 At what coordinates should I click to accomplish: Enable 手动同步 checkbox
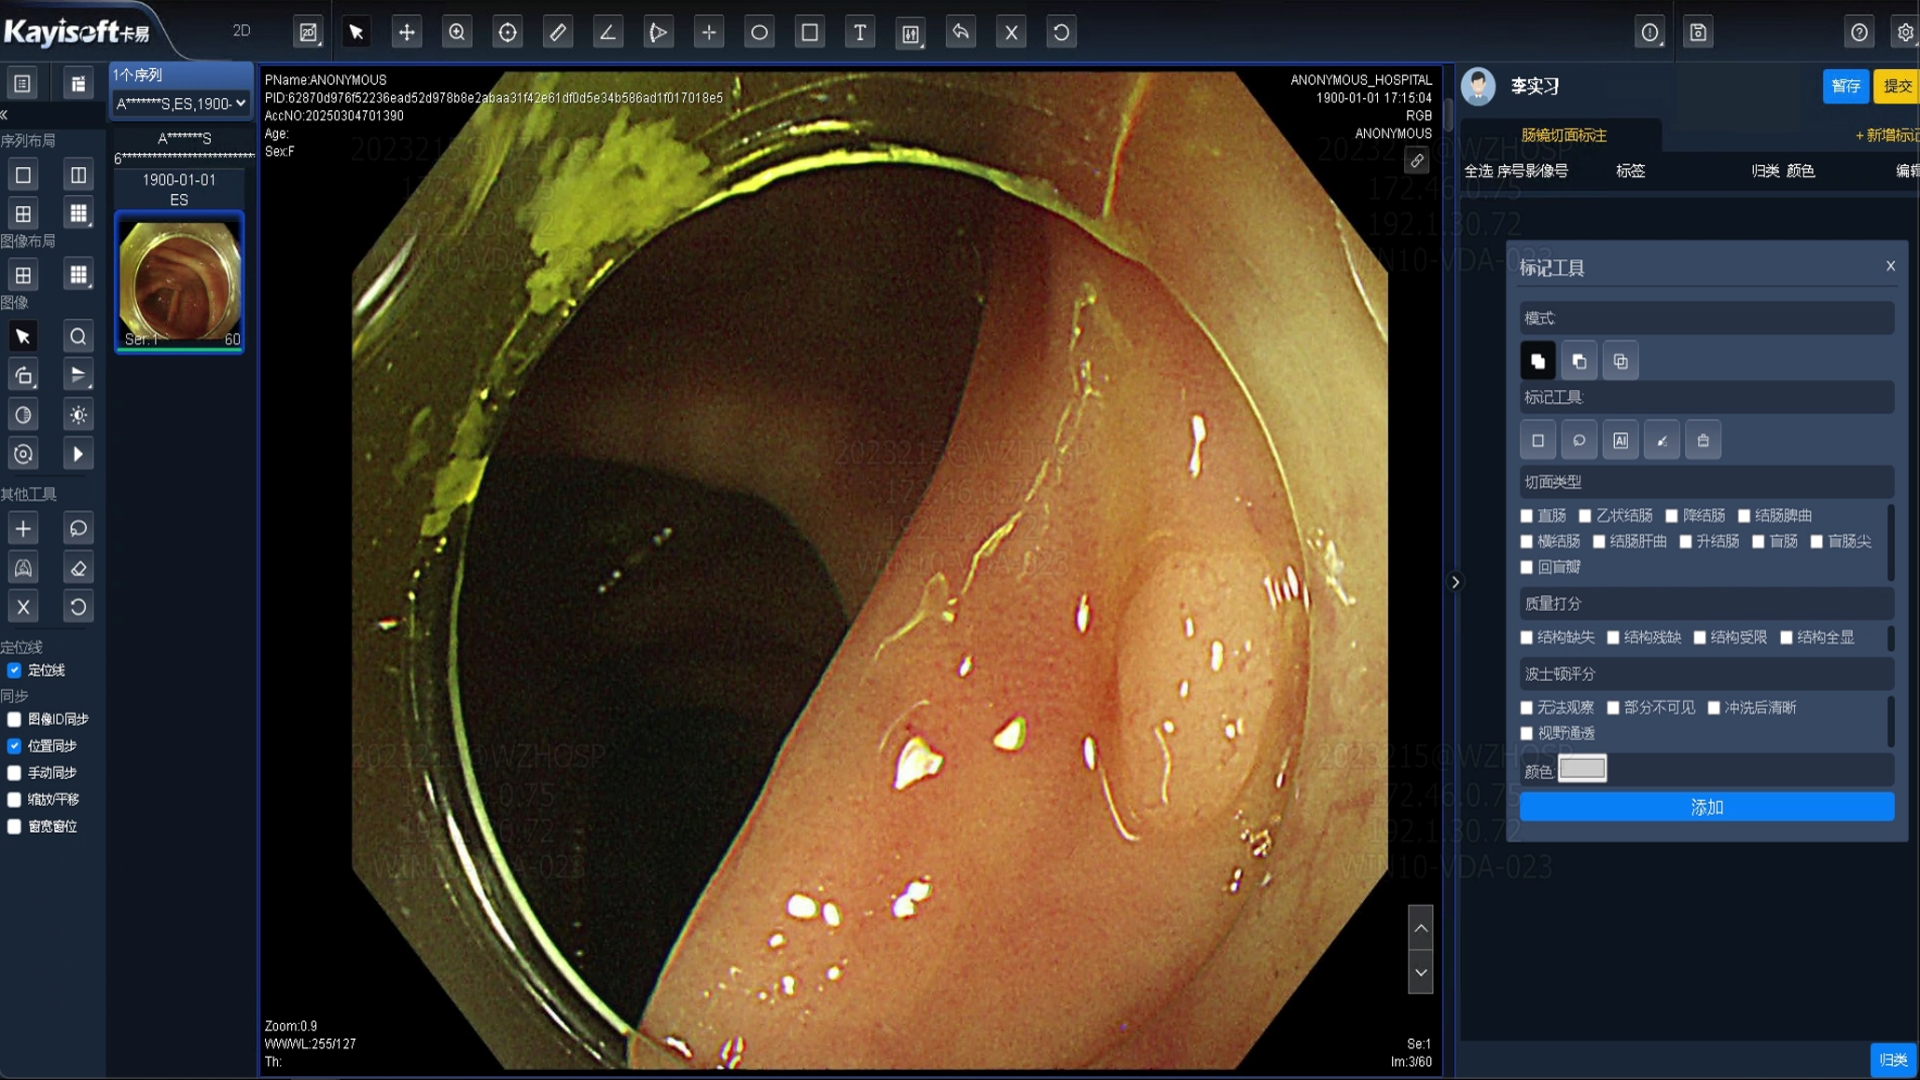(14, 772)
